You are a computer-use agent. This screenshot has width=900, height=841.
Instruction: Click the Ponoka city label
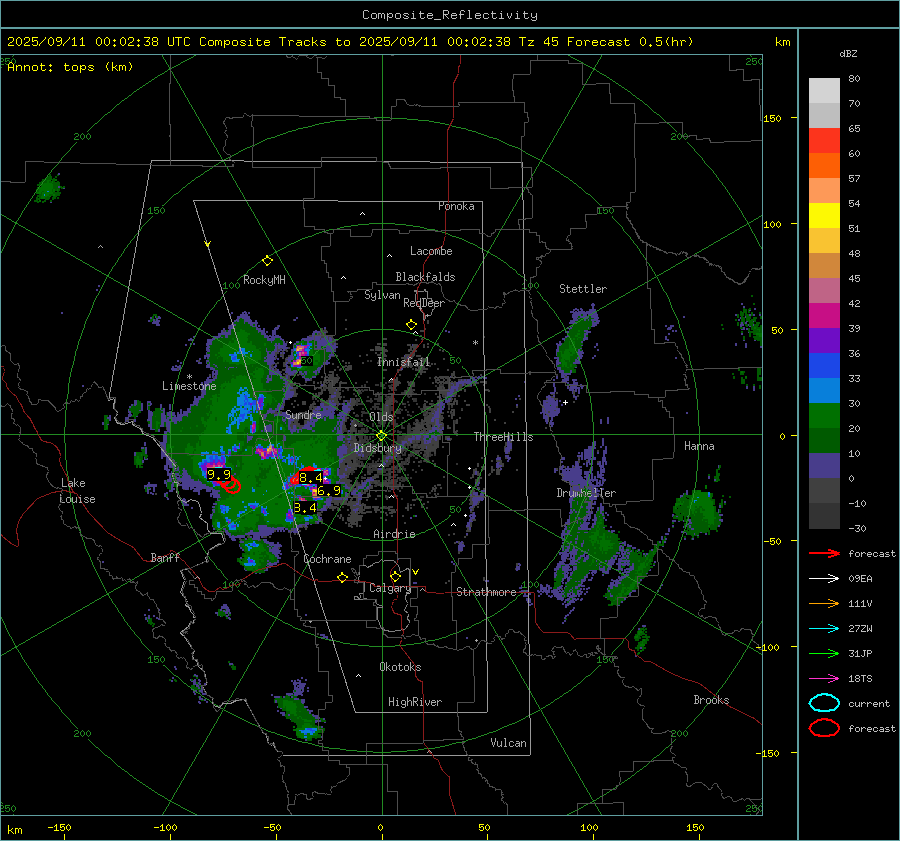(x=456, y=206)
